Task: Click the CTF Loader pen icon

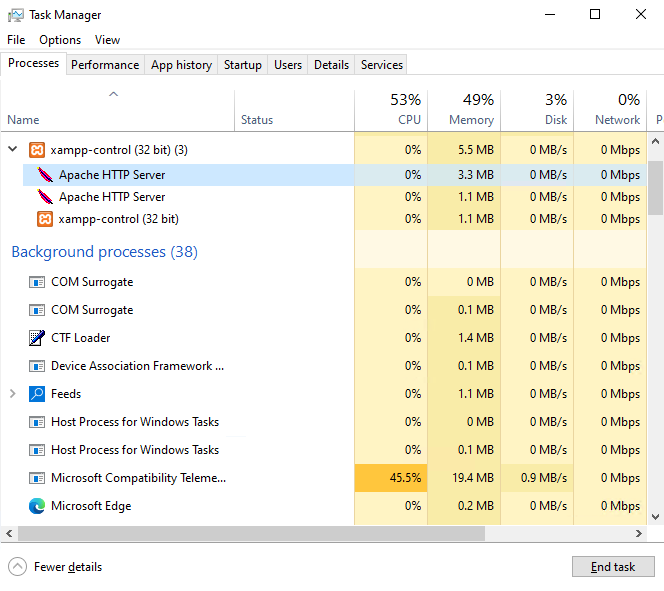Action: coord(37,338)
